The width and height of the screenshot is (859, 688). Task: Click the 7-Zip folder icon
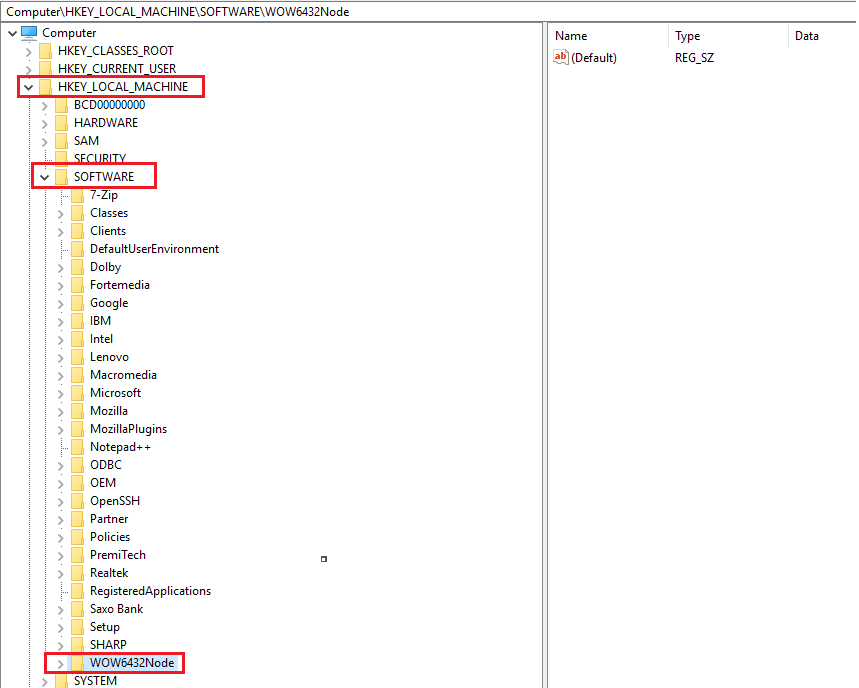78,195
